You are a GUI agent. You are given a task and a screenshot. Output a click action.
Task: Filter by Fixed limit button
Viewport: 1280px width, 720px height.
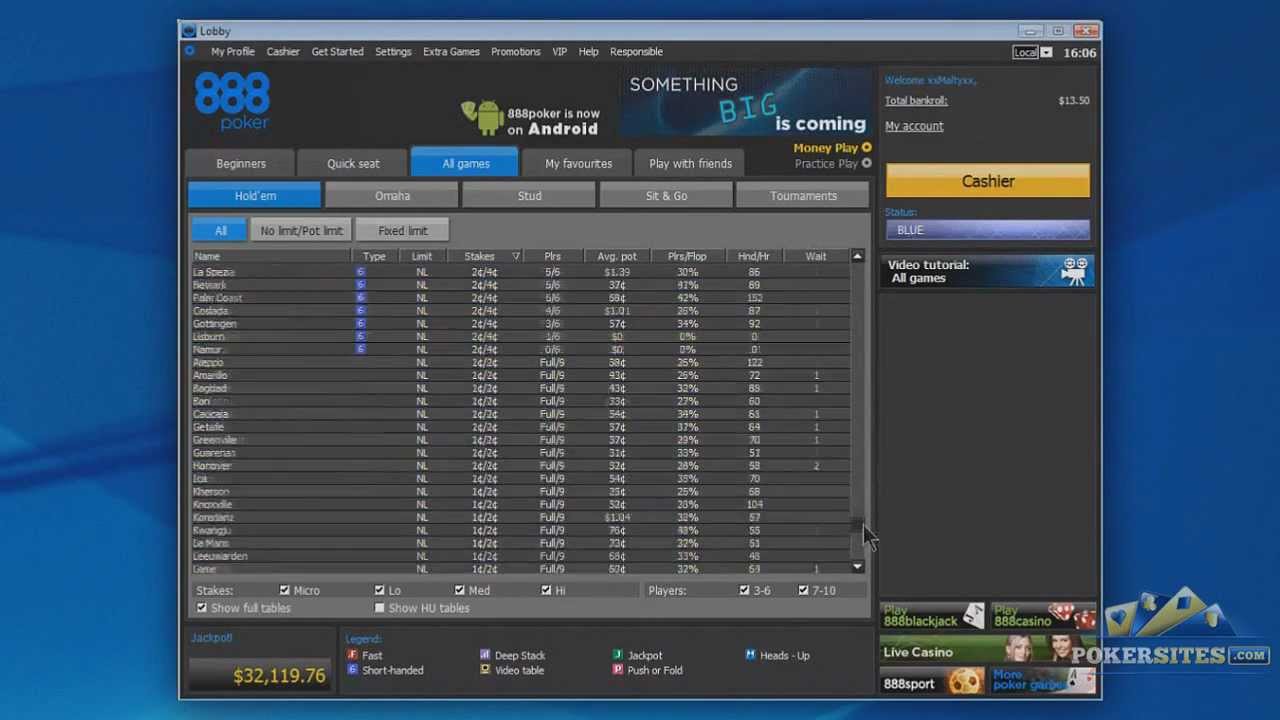coord(403,231)
